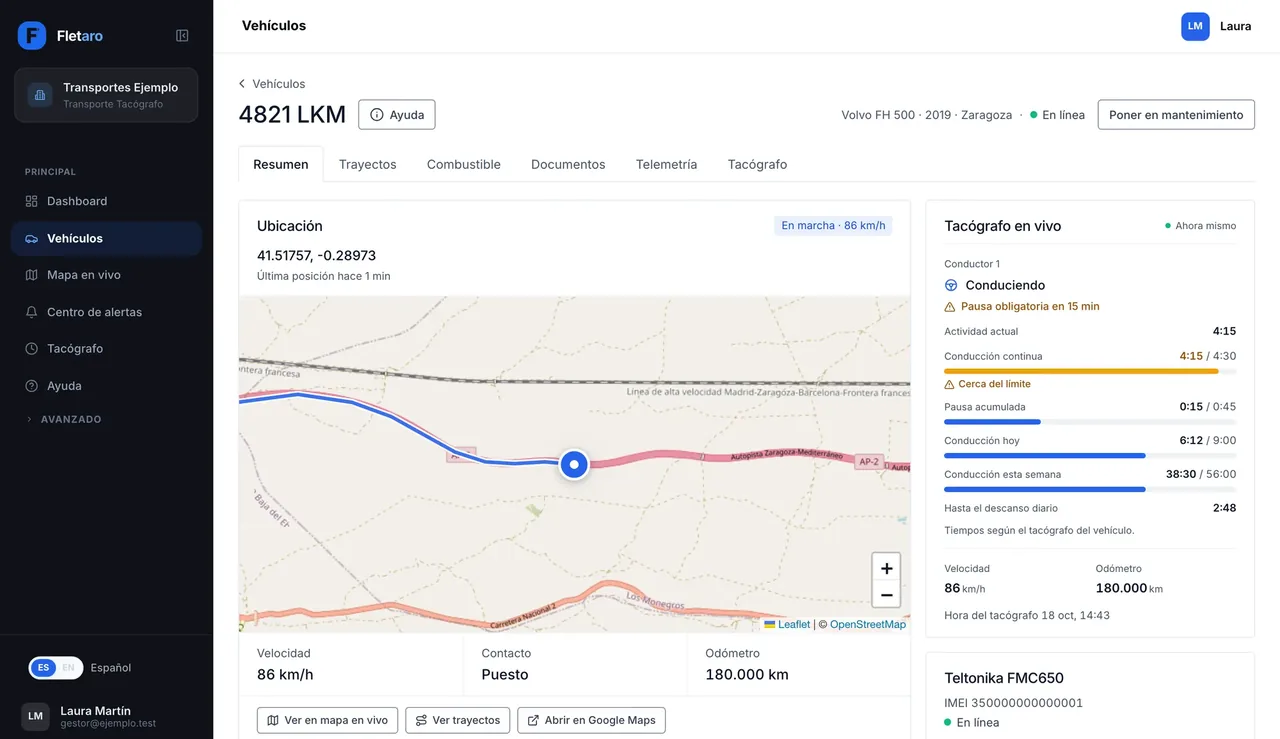This screenshot has height=739, width=1280.
Task: Switch to the Trayectos tab
Action: [x=367, y=164]
